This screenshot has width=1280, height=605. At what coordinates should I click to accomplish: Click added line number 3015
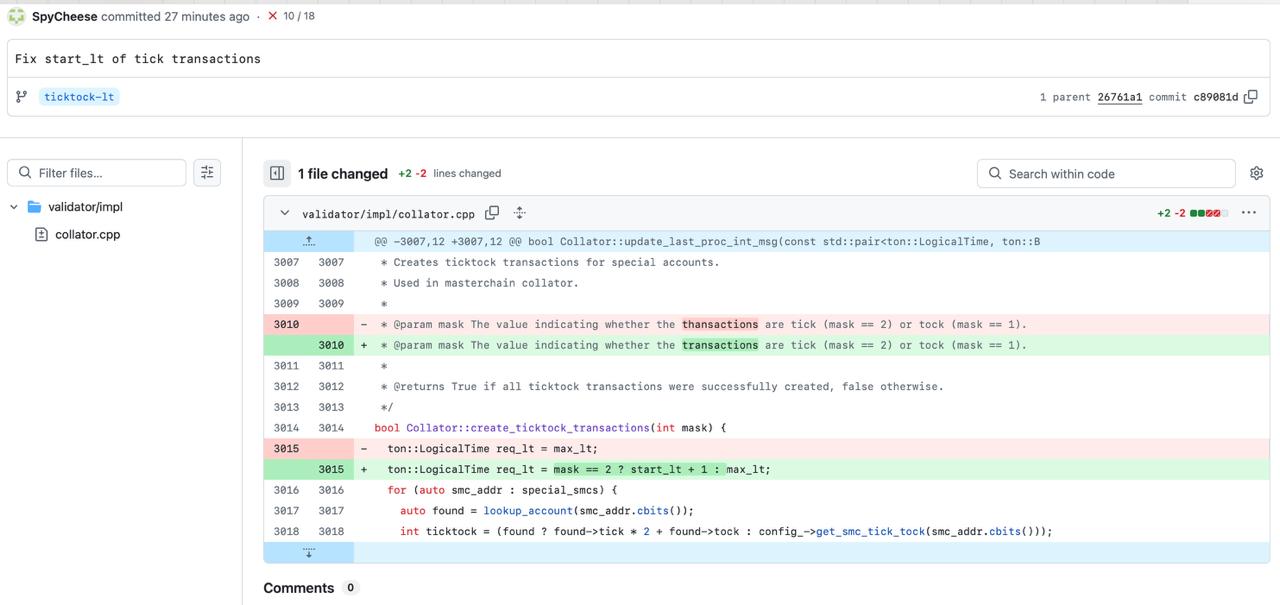pos(331,469)
